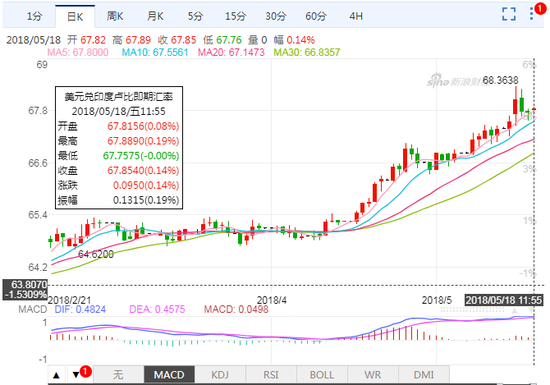Switch to the WR indicator
The height and width of the screenshot is (385, 550).
[373, 375]
